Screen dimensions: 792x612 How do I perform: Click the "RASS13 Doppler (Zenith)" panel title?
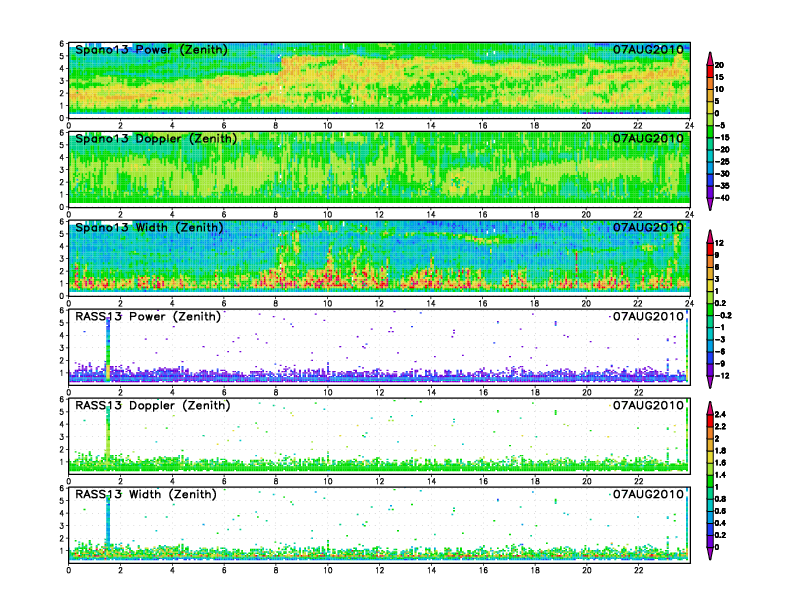tap(153, 405)
